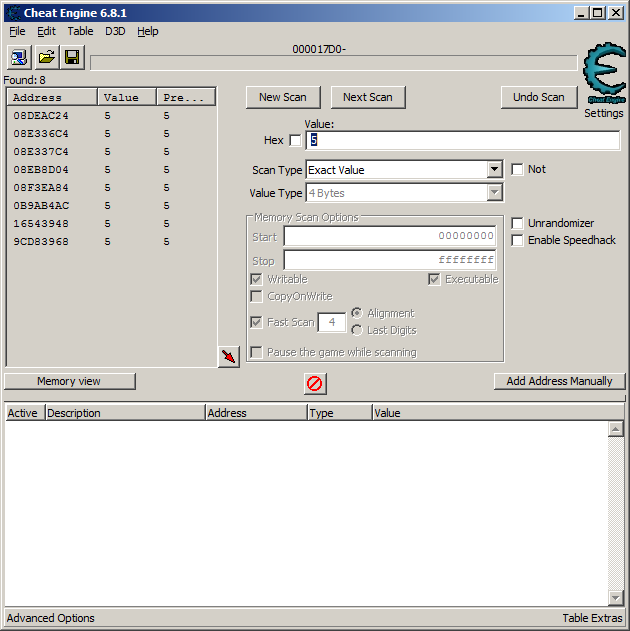Open Advanced Options
The image size is (630, 631).
51,618
